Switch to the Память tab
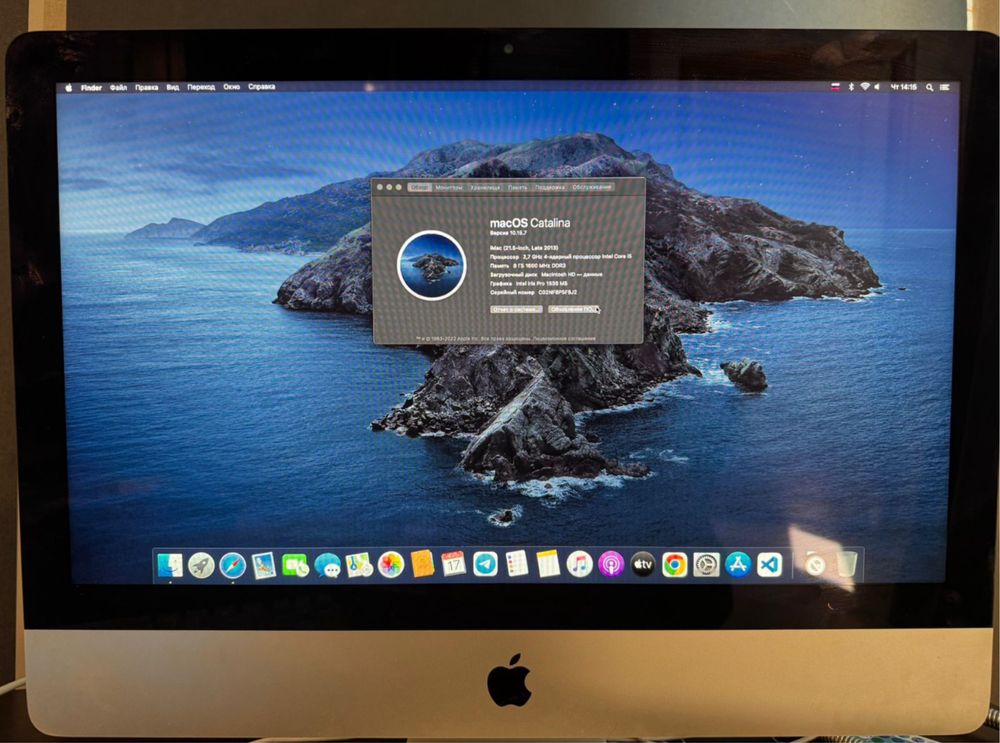Screen dimensions: 1000x743 point(518,188)
